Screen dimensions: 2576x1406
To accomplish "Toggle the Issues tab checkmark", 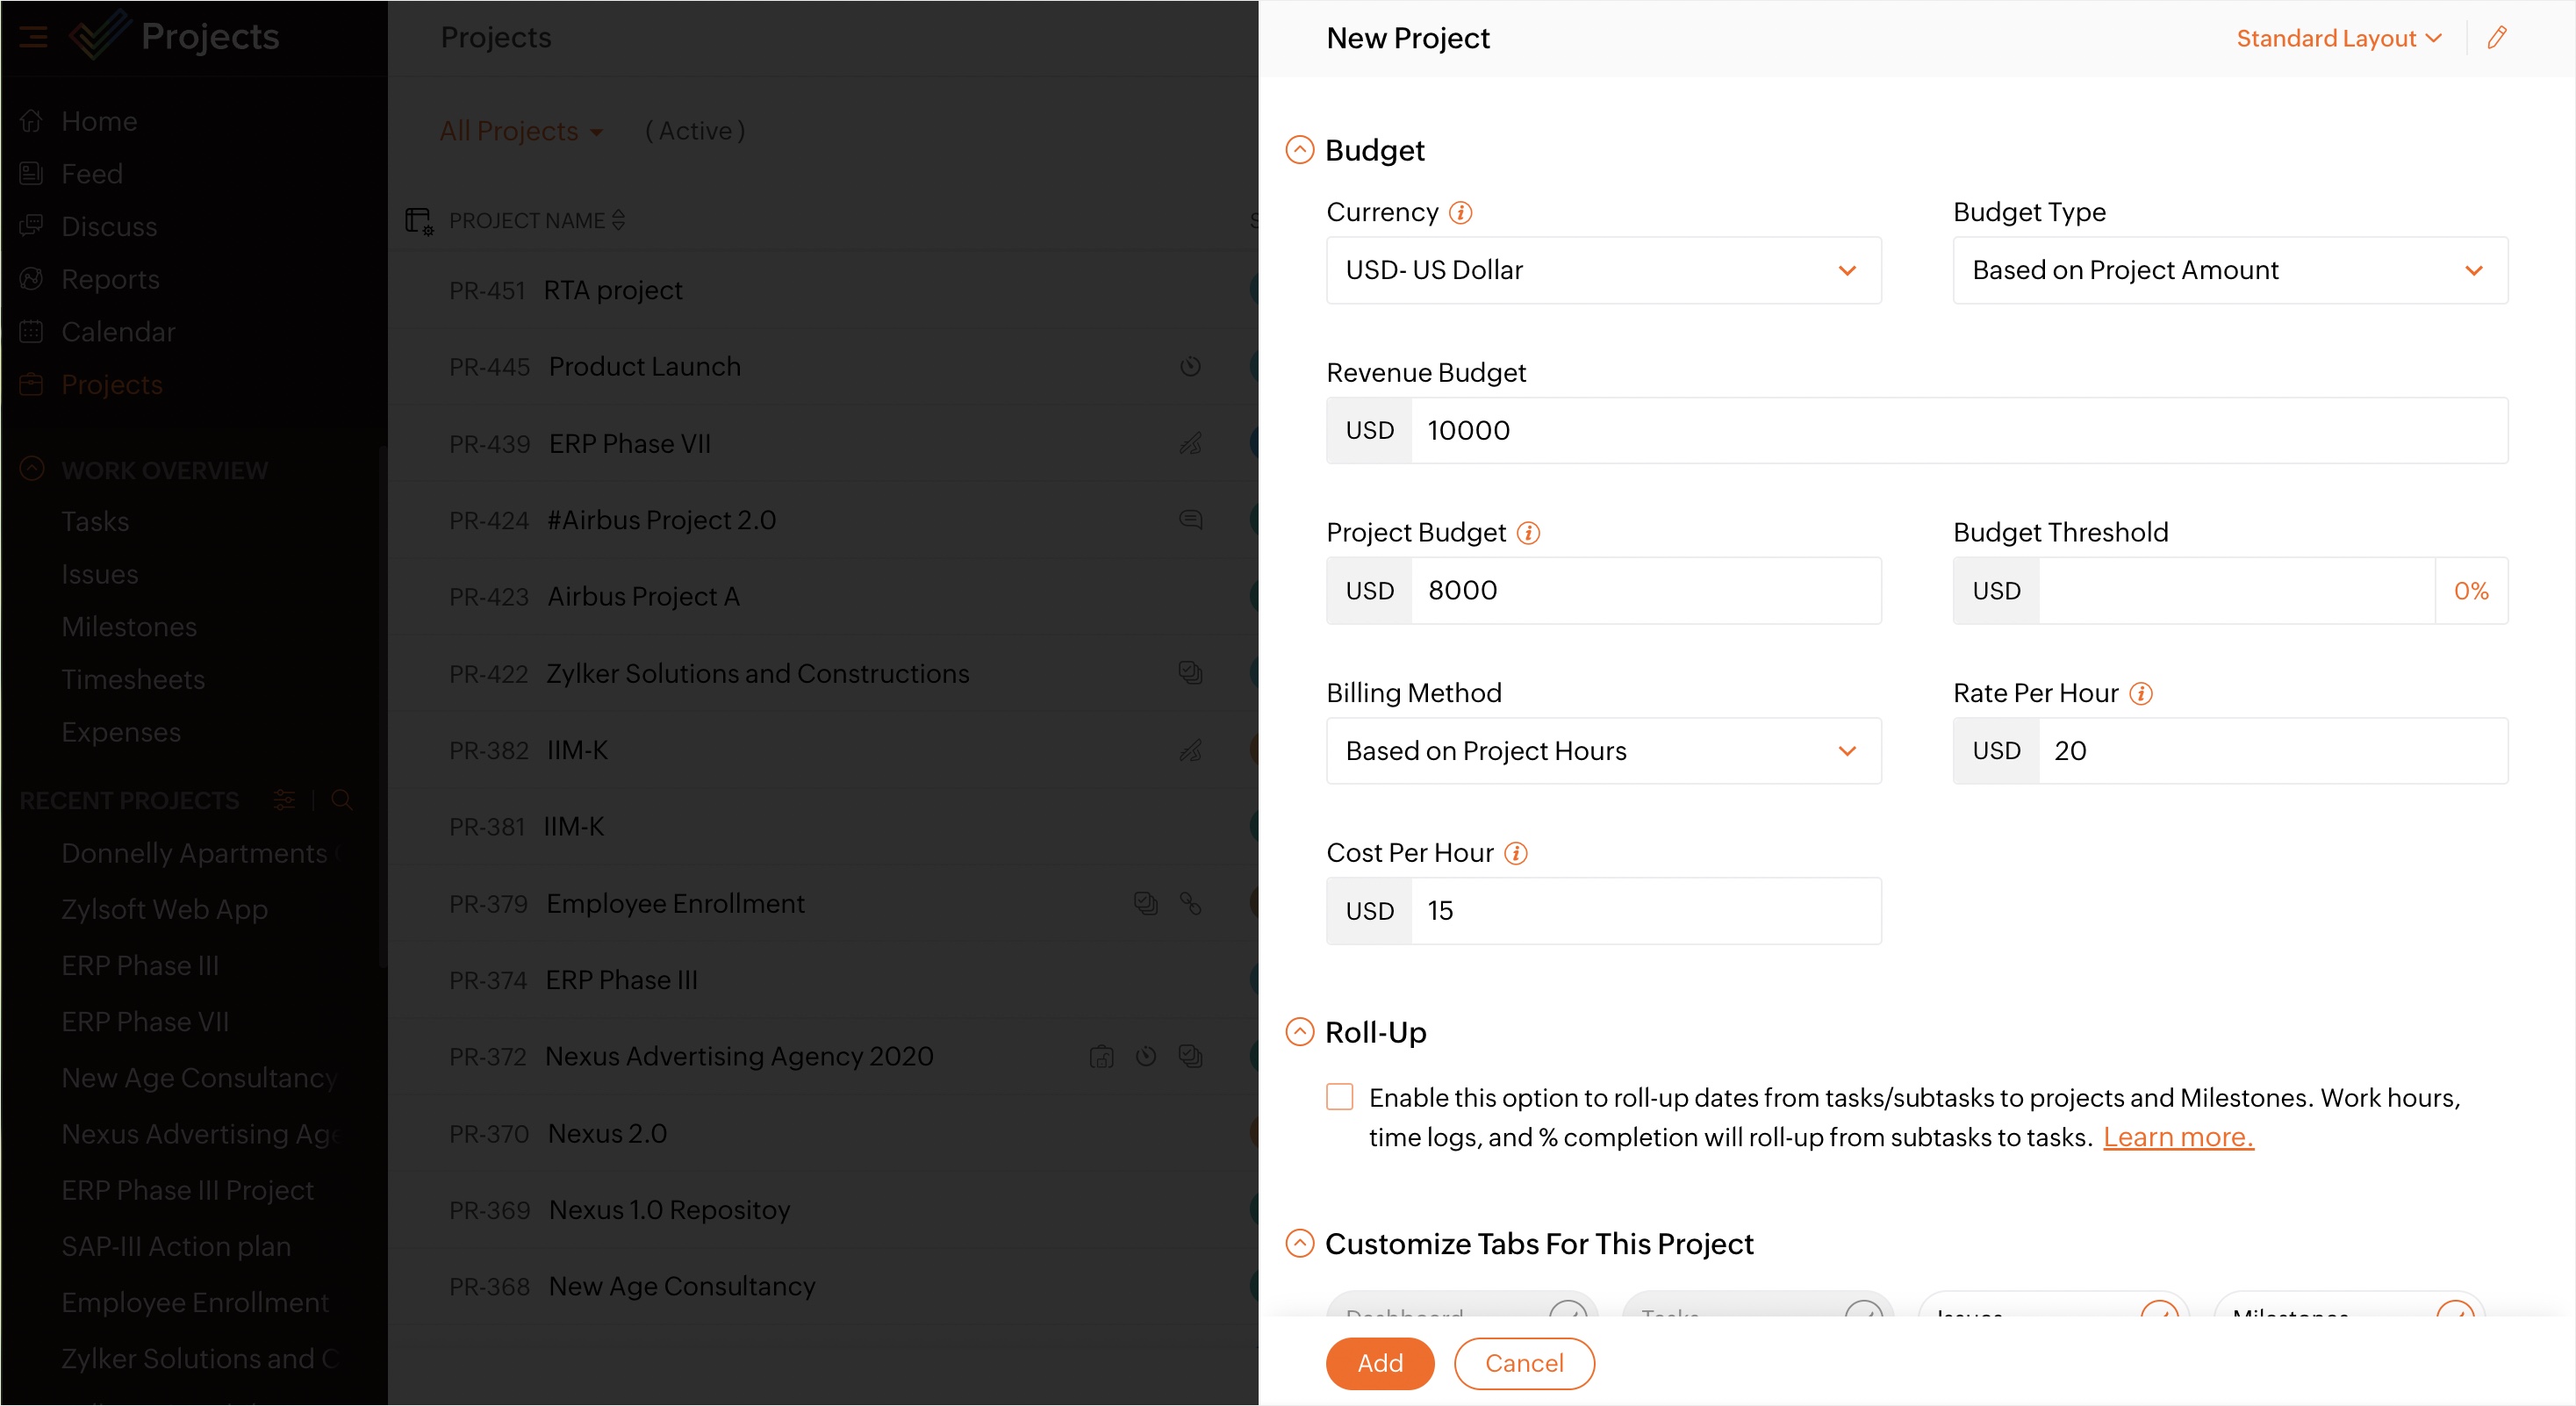I will (x=2159, y=1310).
